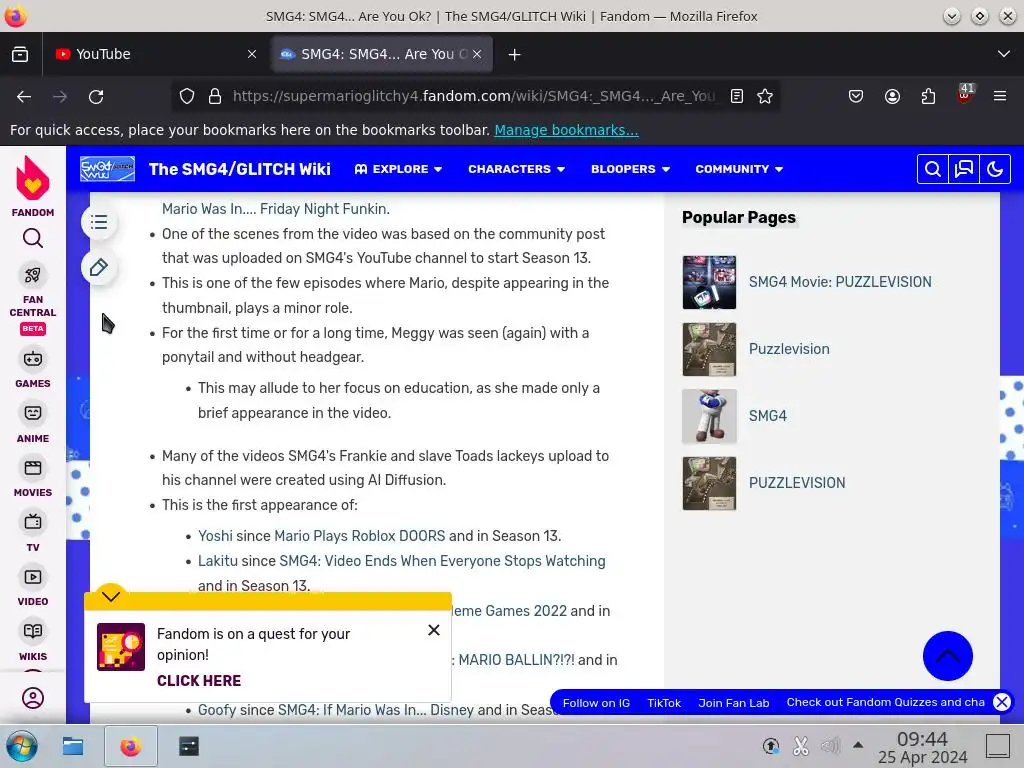Click the uBlock extension icon with badge 41
The height and width of the screenshot is (768, 1024).
(x=965, y=95)
